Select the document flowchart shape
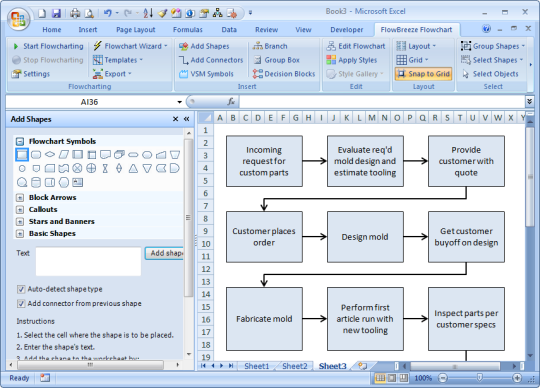Screen dimensions: 540x388 point(105,155)
